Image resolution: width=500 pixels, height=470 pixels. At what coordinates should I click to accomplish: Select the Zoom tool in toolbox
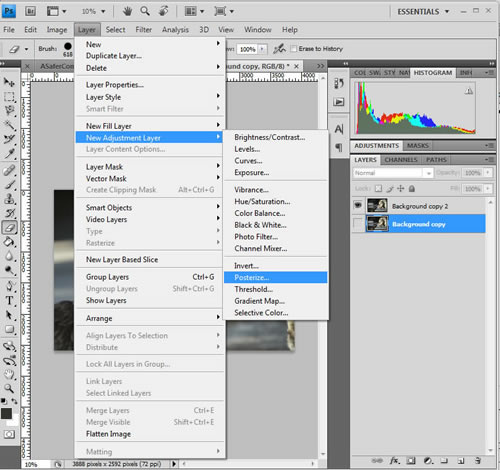click(9, 388)
